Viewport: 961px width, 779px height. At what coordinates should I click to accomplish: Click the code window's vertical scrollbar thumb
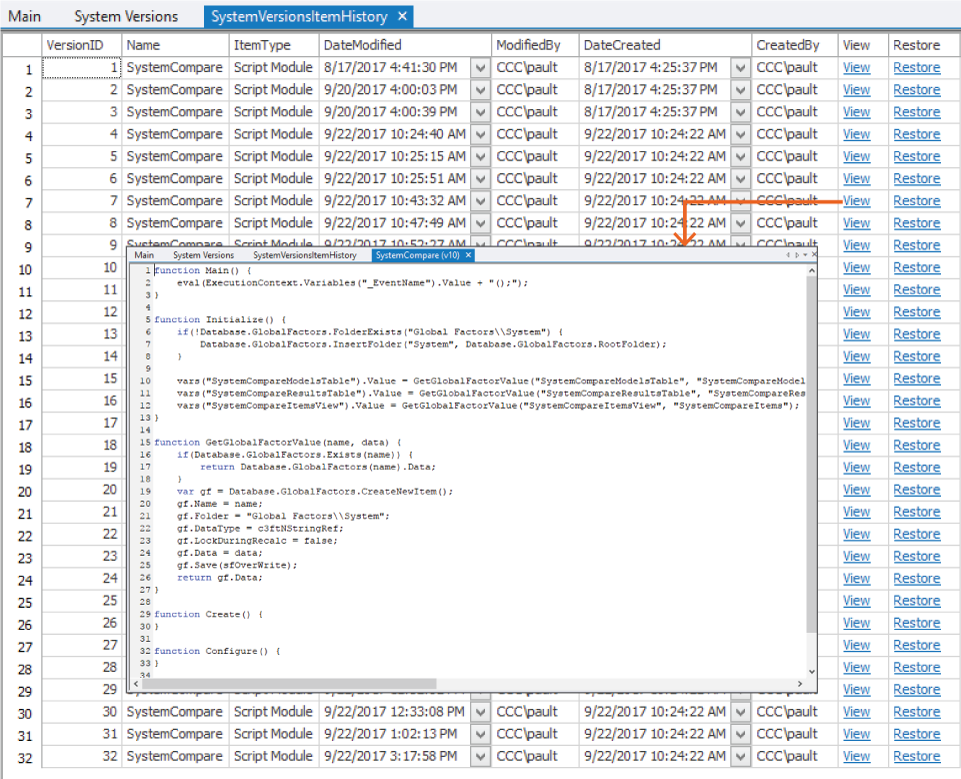(811, 455)
